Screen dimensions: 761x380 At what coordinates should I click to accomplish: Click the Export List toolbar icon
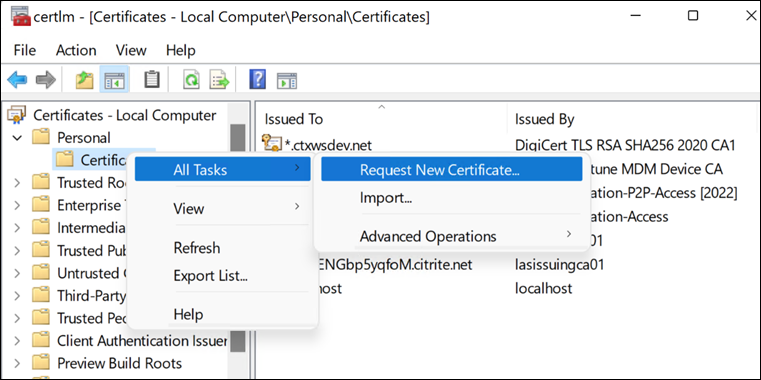coord(219,80)
